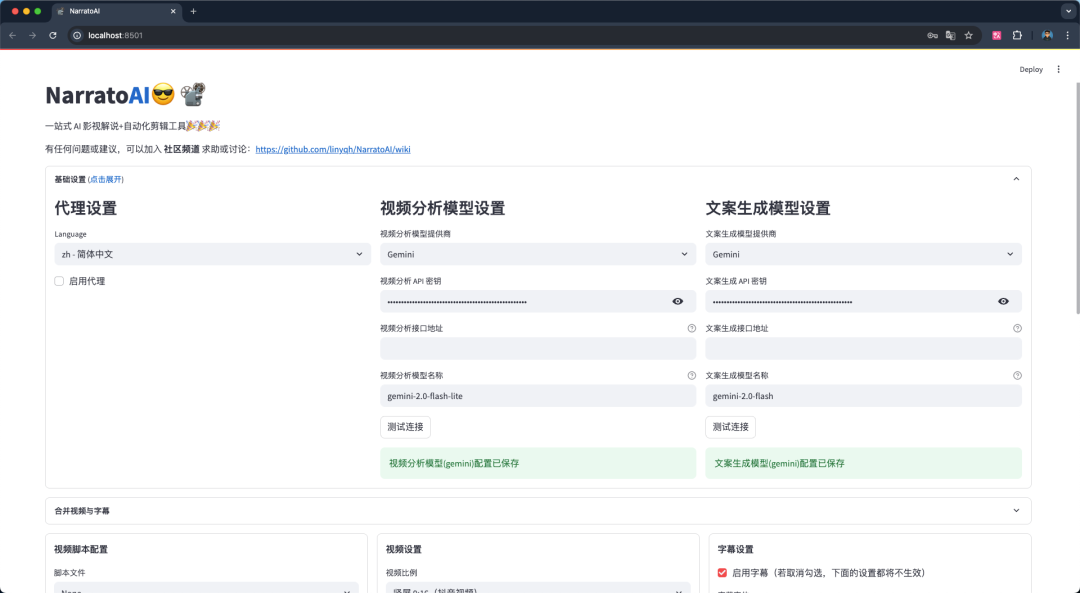Click the 视频分析模型设置 heading
1080x593 pixels.
coord(443,208)
